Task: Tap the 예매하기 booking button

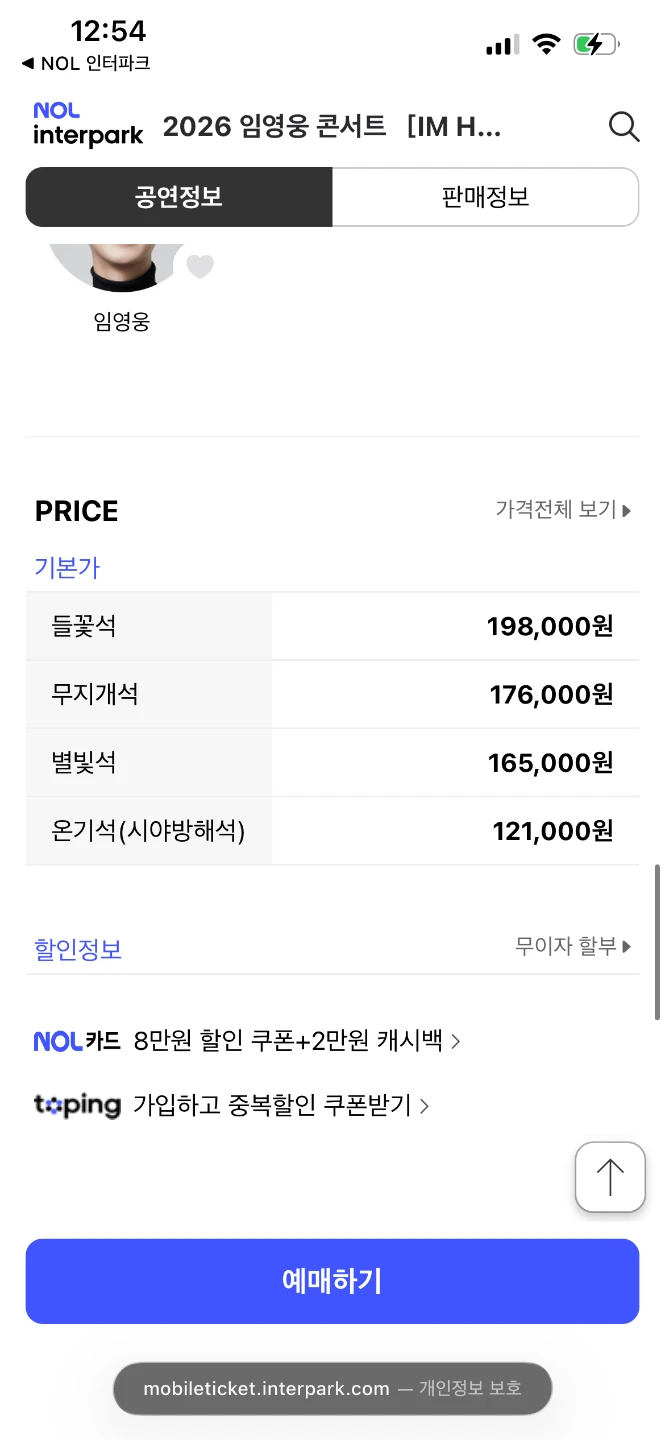Action: [332, 1281]
